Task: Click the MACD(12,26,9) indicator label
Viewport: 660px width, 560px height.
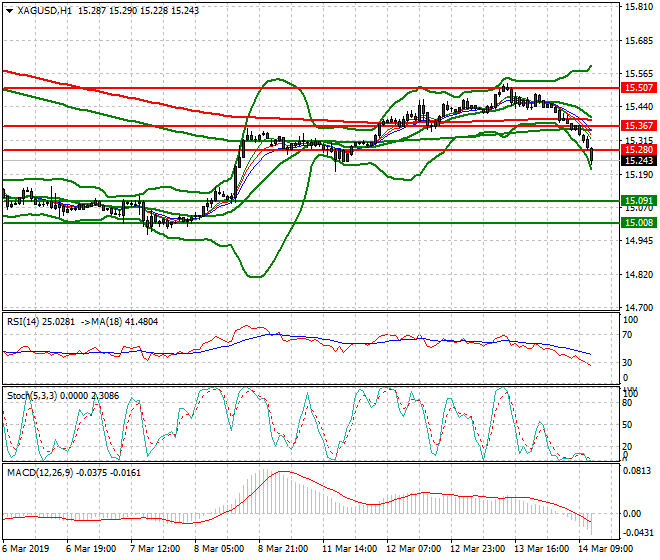Action: (x=40, y=473)
